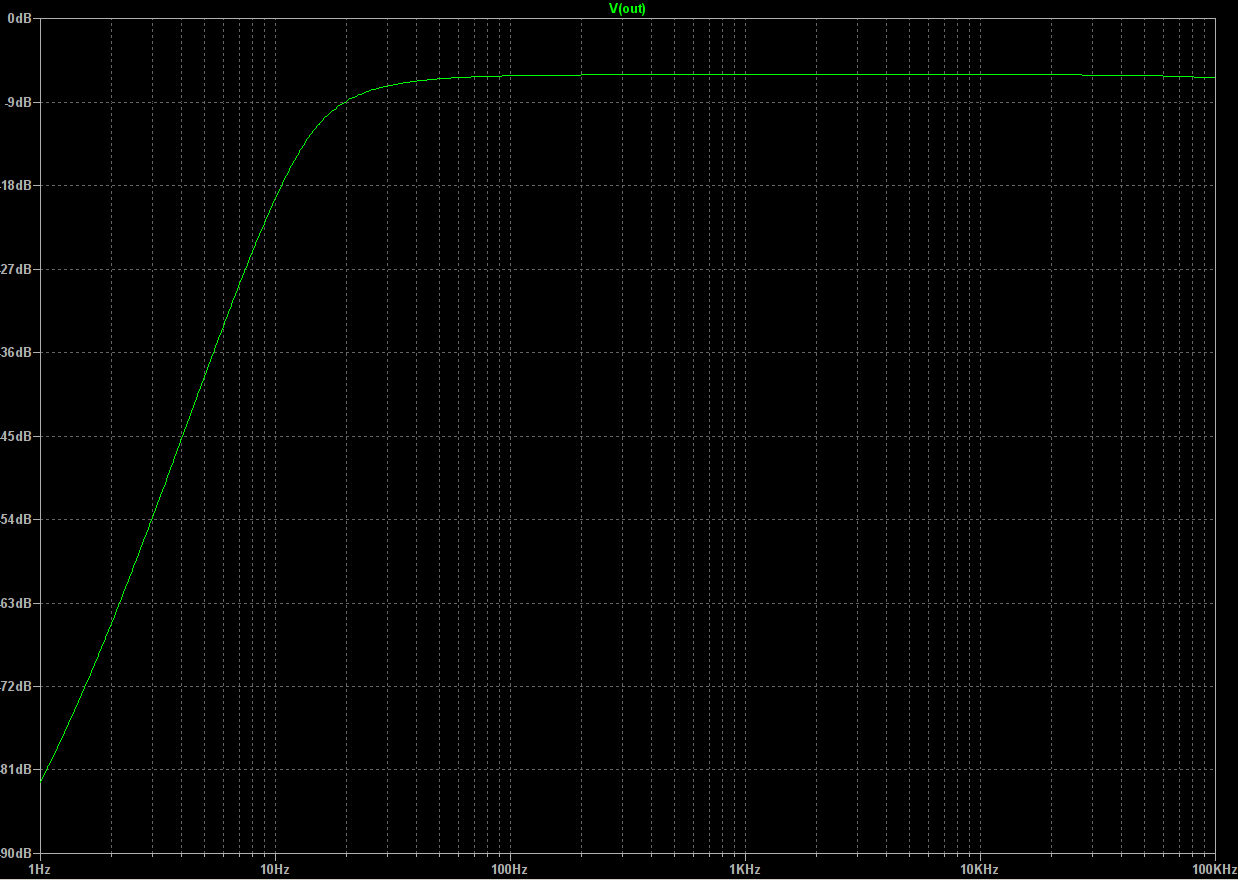Click the 0dB axis label
The image size is (1238, 880).
(x=21, y=18)
